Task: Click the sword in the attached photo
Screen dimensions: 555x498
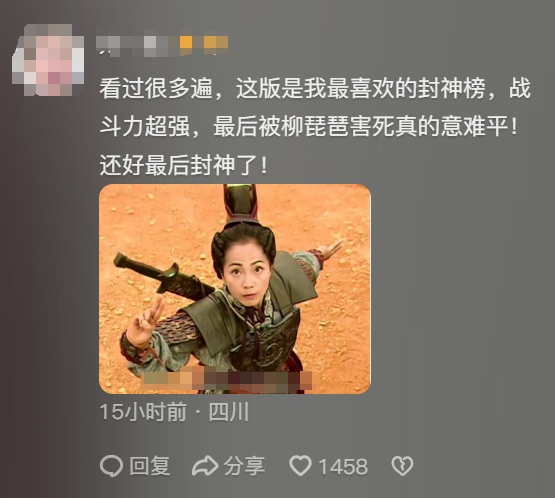Action: pos(163,277)
